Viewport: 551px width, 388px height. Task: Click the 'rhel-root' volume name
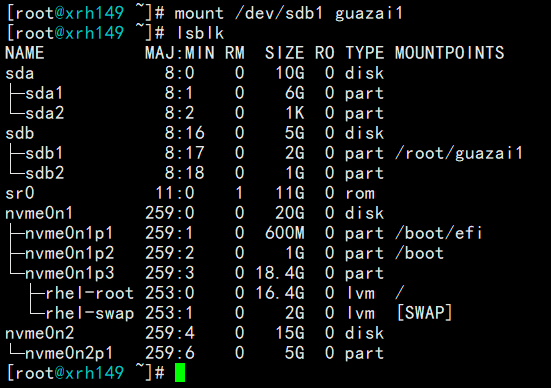(90, 293)
